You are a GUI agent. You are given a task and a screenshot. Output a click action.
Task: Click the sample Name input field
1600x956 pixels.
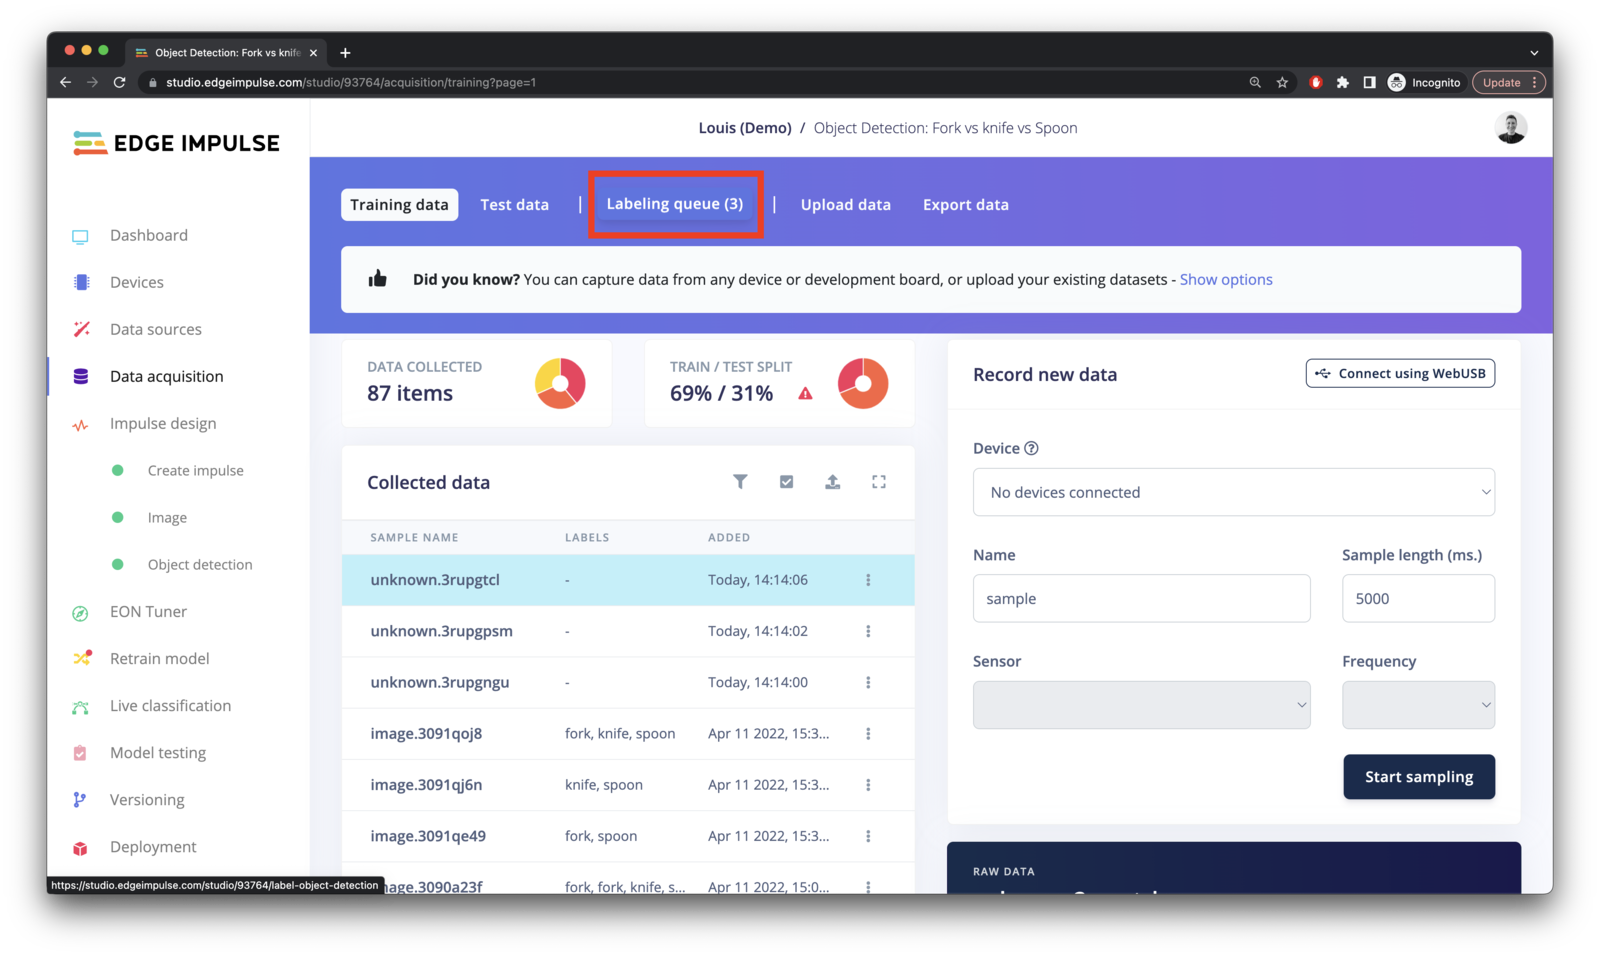1141,598
